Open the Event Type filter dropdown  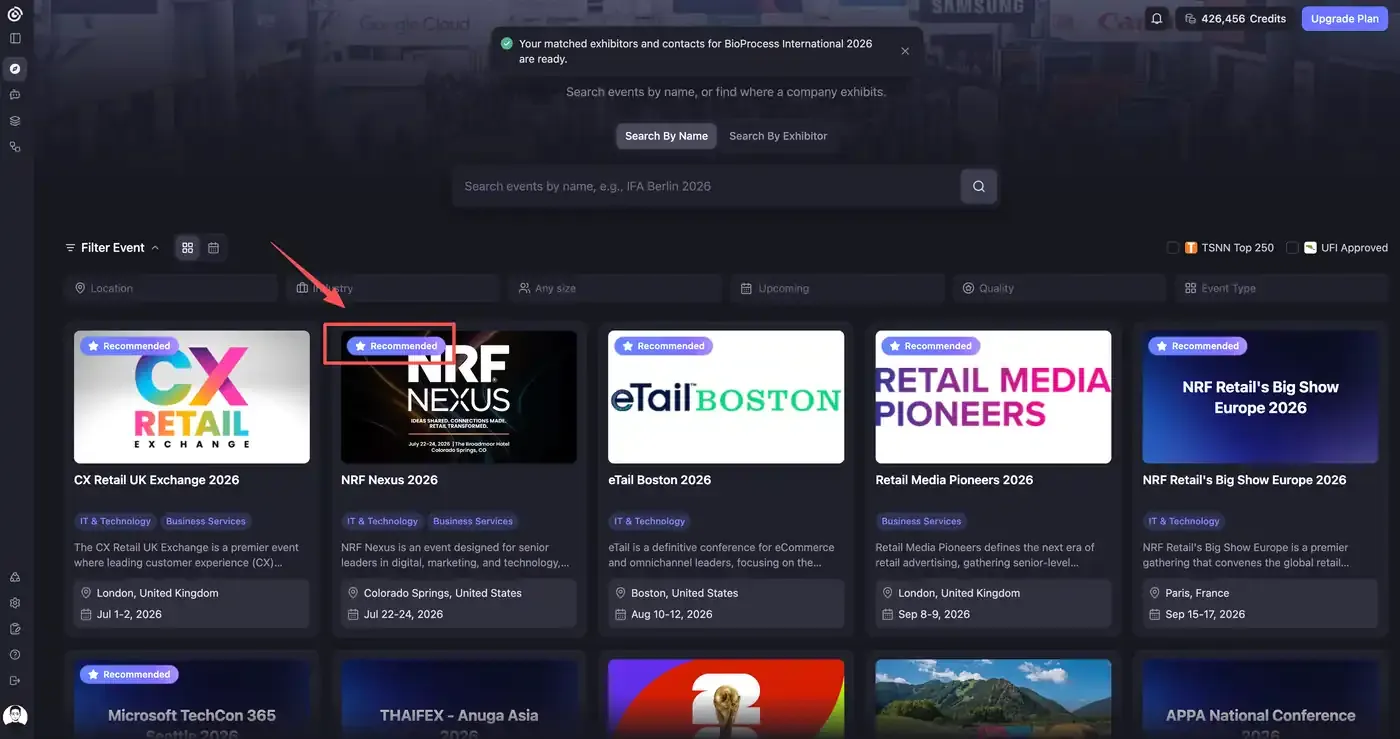tap(1282, 288)
